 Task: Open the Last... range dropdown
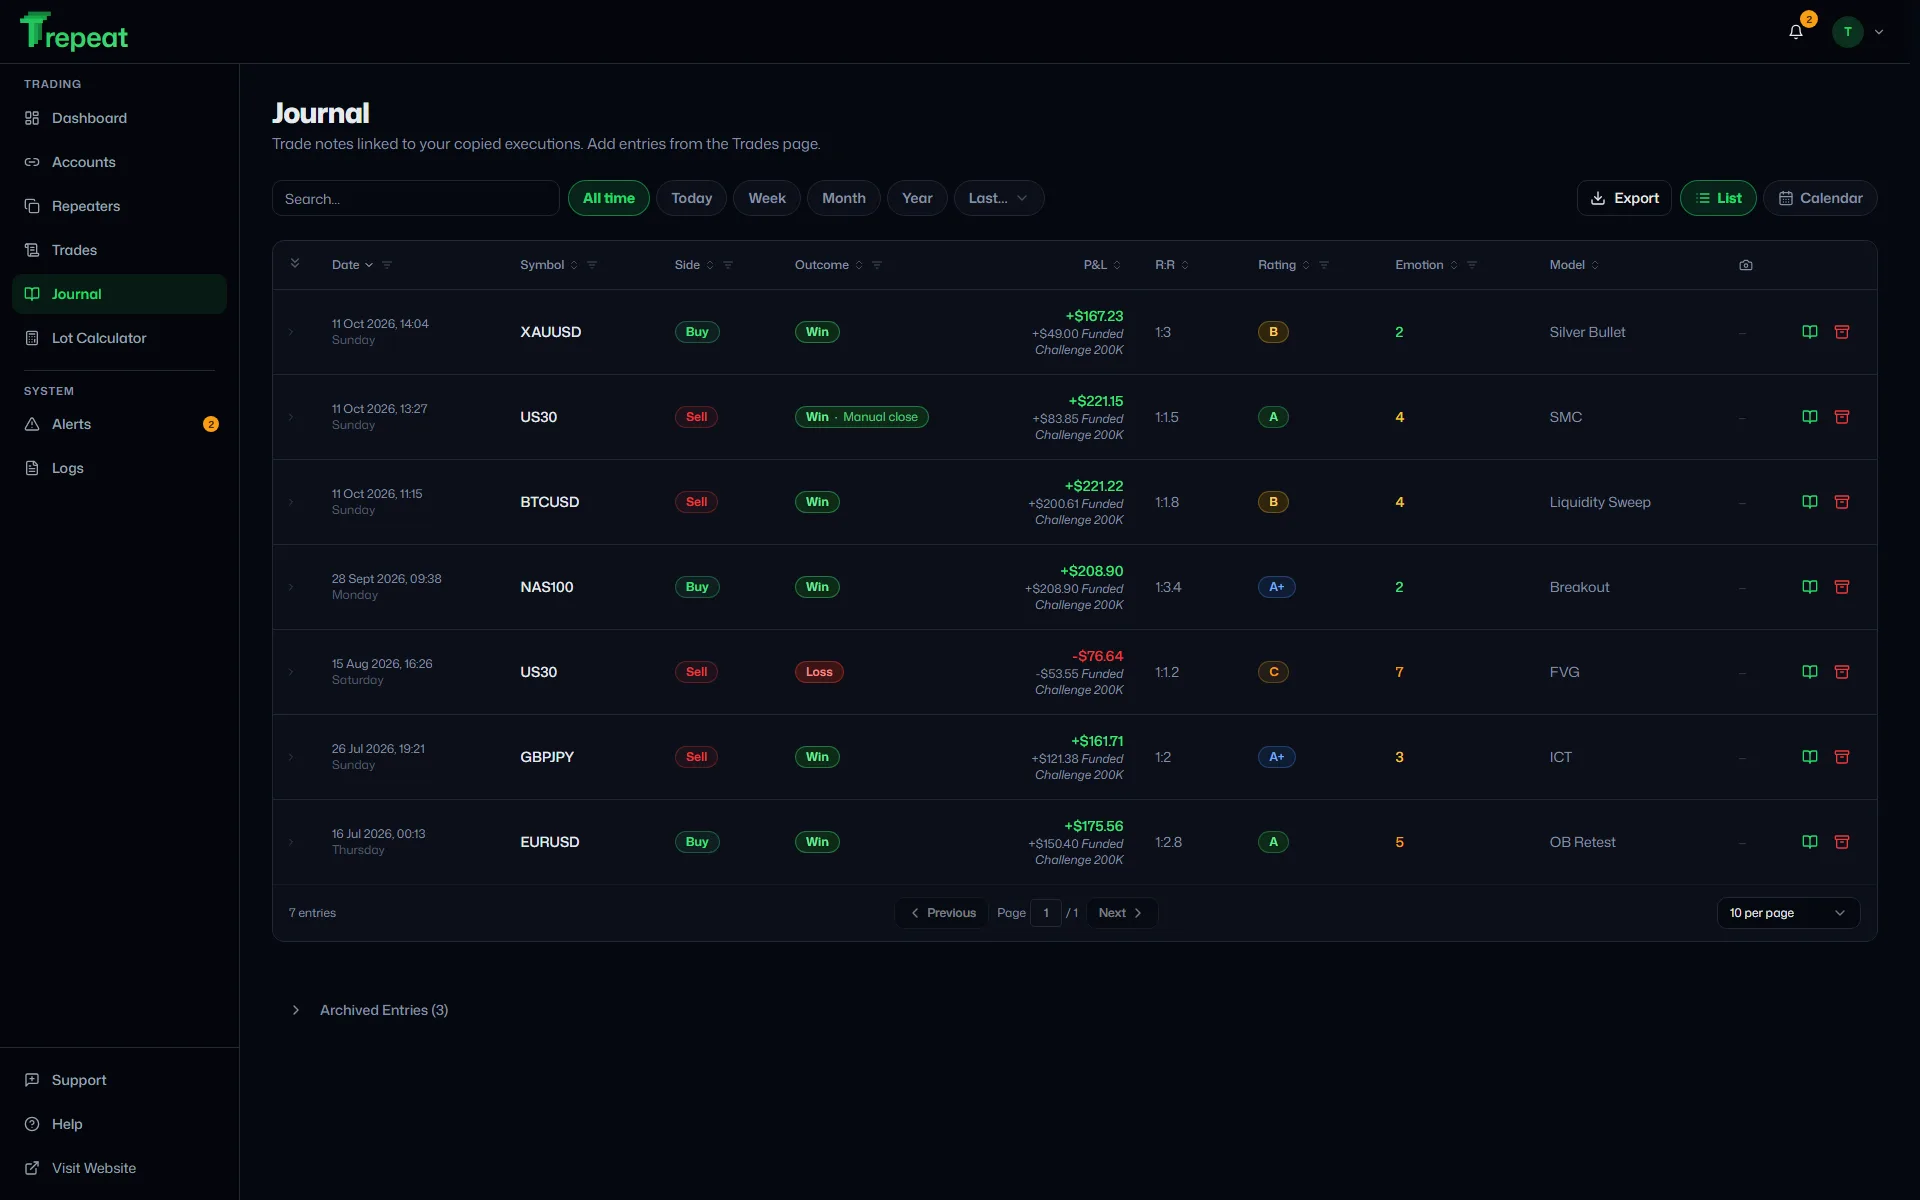[x=999, y=198]
